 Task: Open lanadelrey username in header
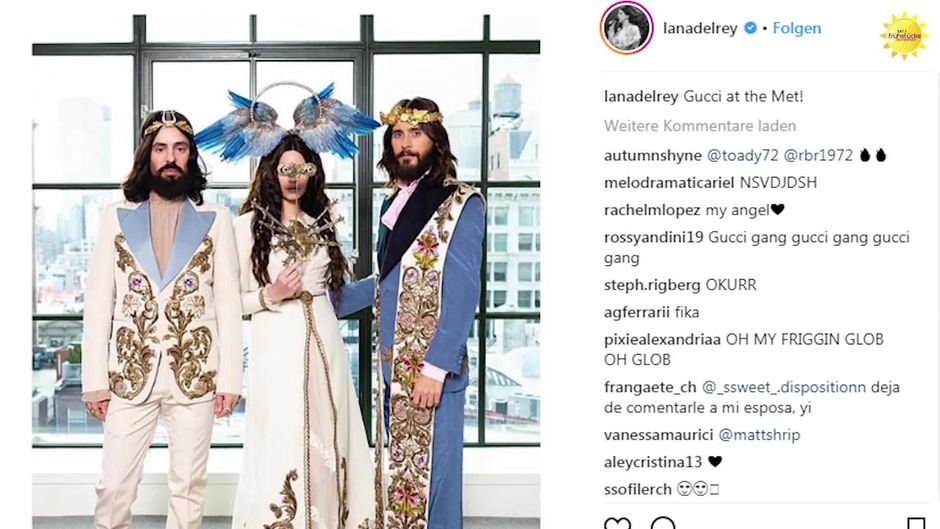click(700, 28)
